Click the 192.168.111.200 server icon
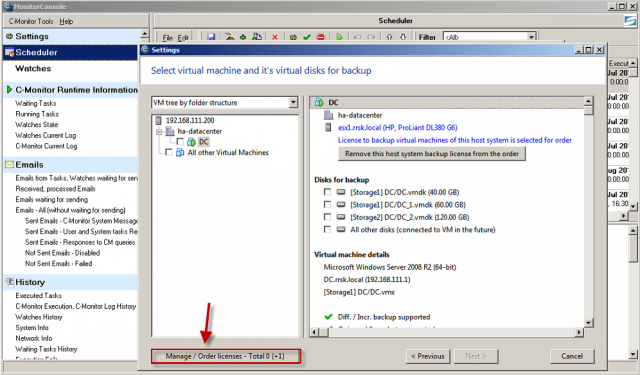Image resolution: width=640 pixels, height=375 pixels. (x=159, y=120)
